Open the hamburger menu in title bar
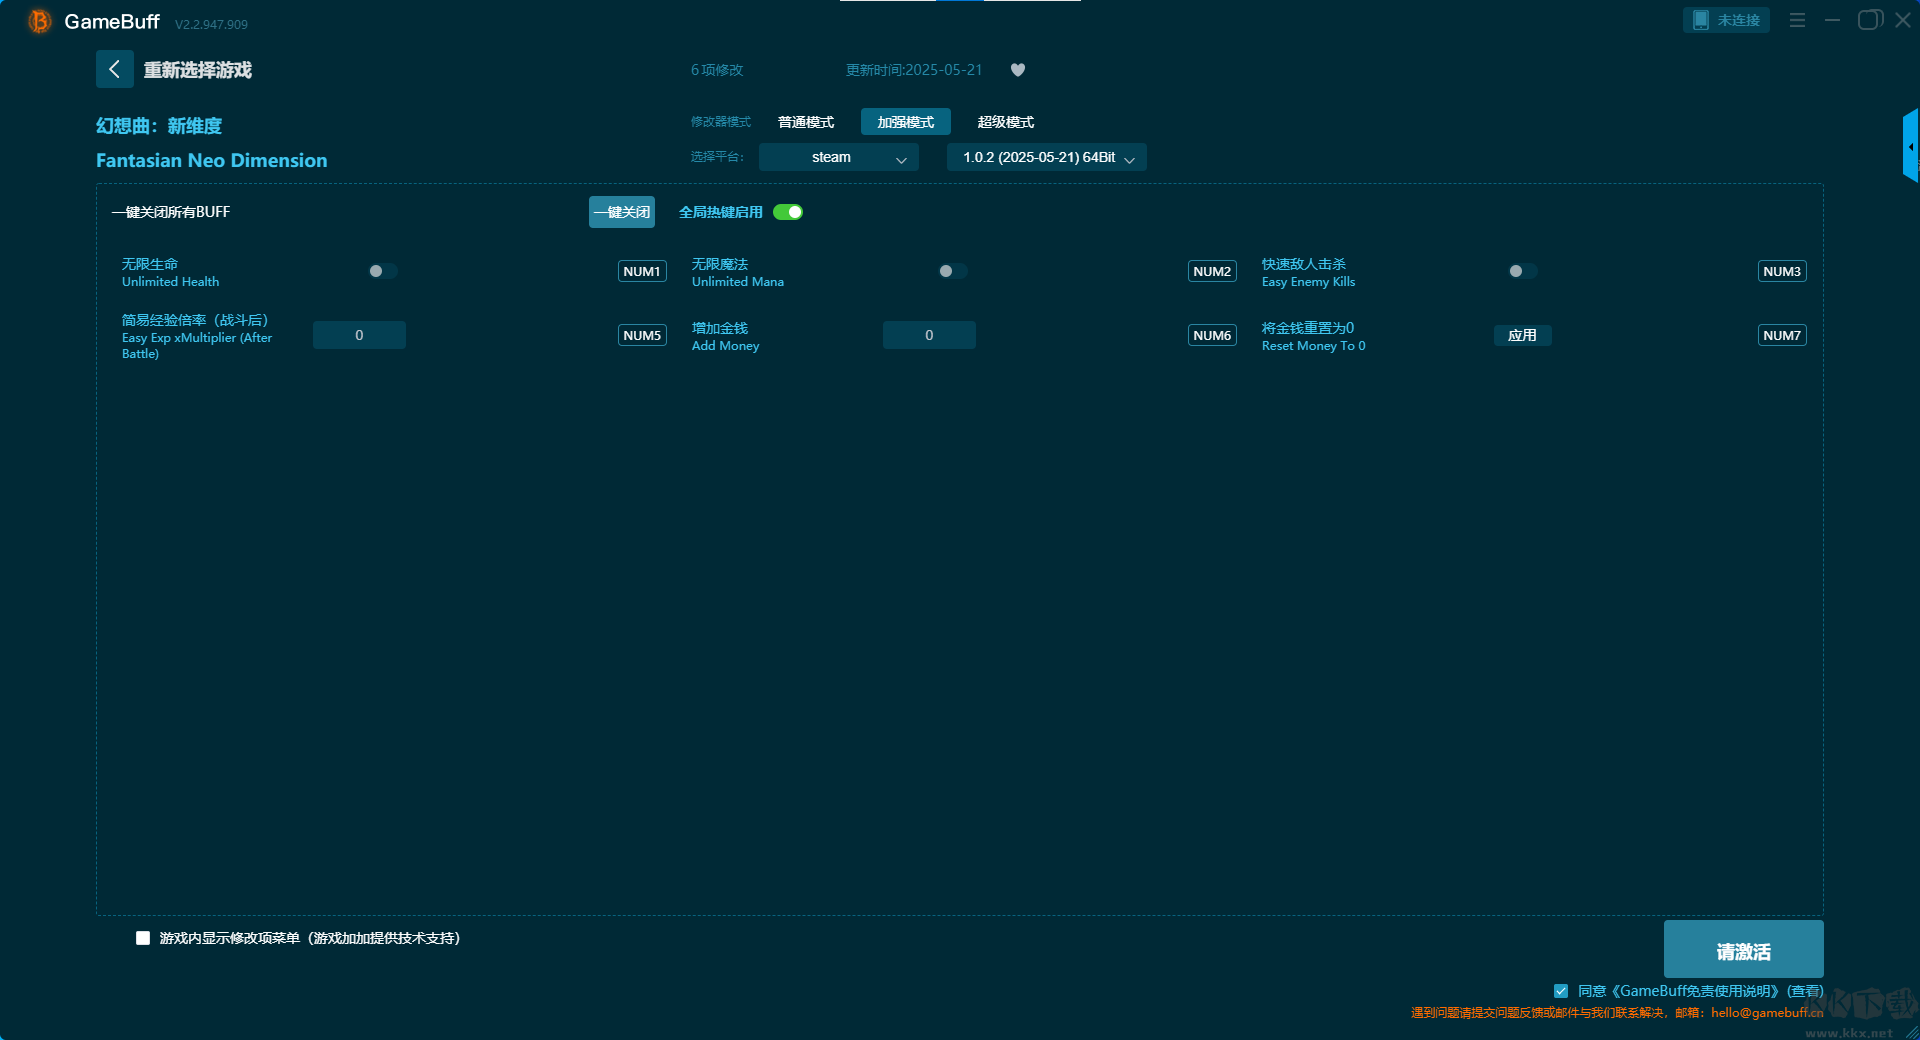This screenshot has height=1040, width=1920. point(1797,20)
